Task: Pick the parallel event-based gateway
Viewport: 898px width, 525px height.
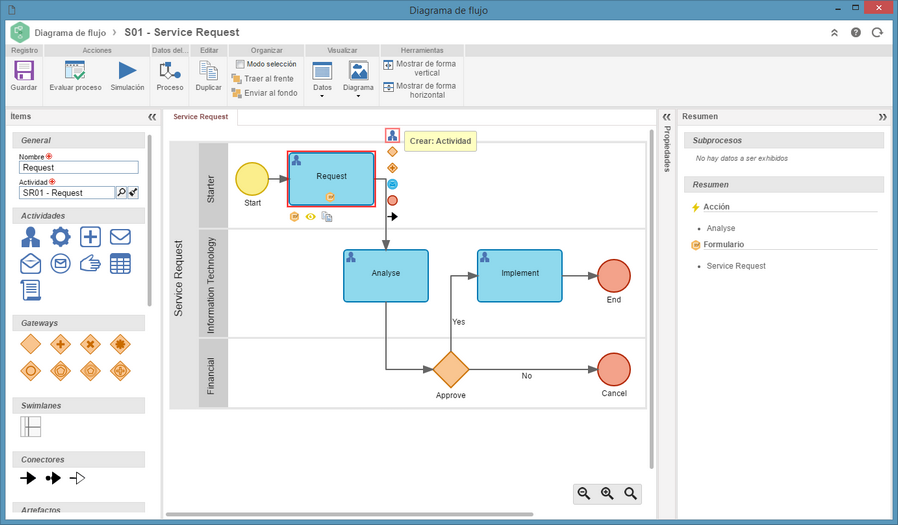Action: click(120, 371)
